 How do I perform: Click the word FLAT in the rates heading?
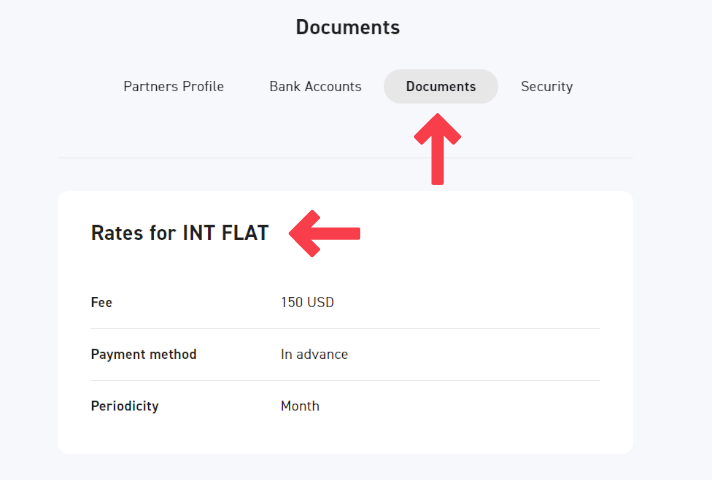pos(245,233)
